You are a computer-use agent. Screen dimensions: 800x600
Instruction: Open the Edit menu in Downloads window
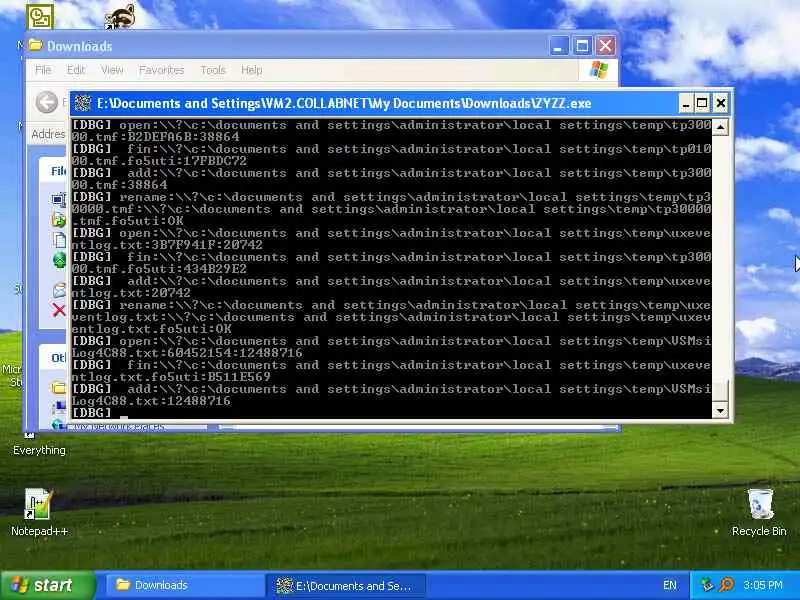[x=76, y=70]
